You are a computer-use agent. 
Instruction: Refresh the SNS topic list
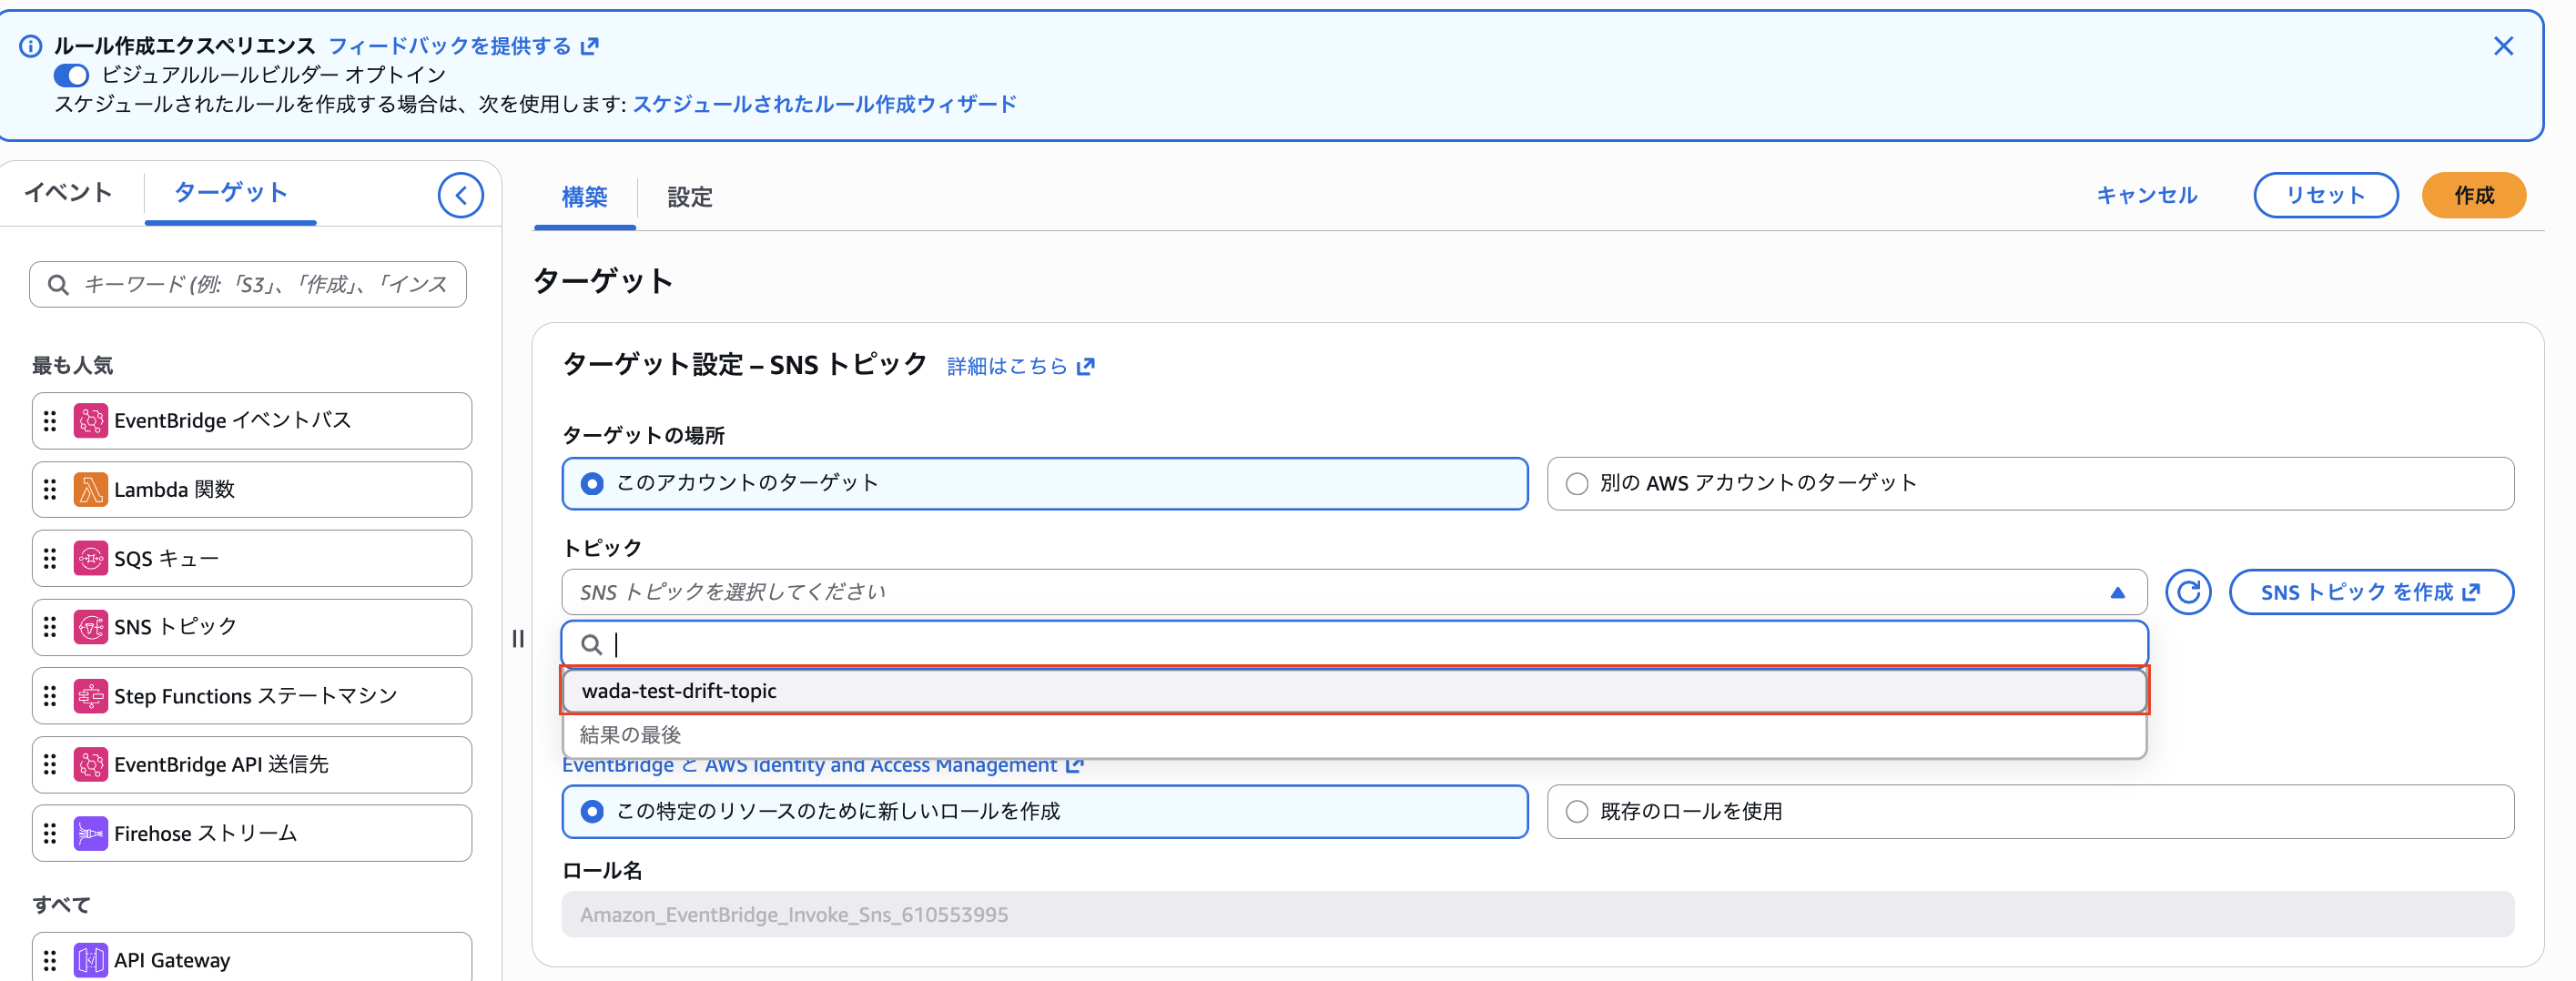pos(2188,591)
